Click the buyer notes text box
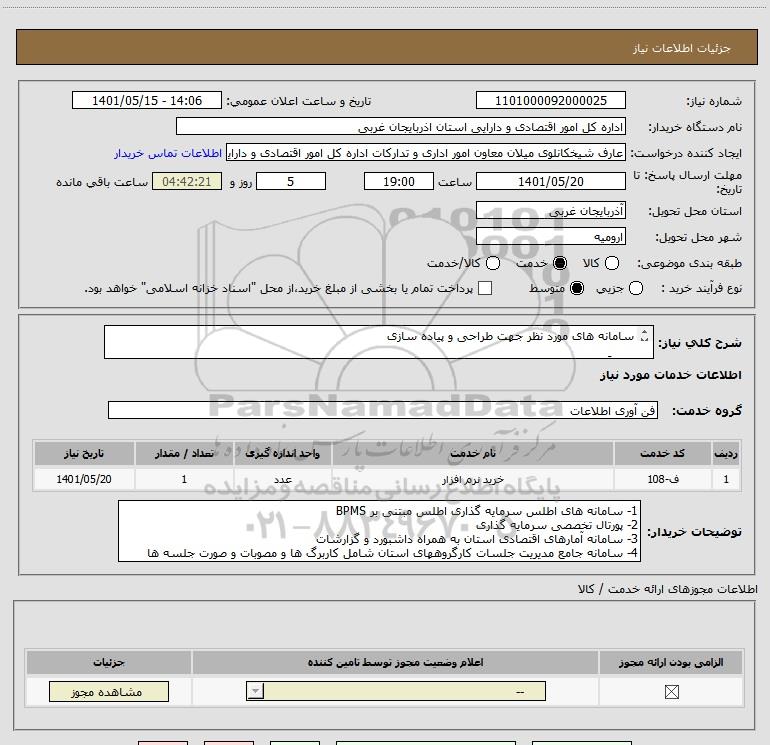The image size is (770, 745). (379, 531)
